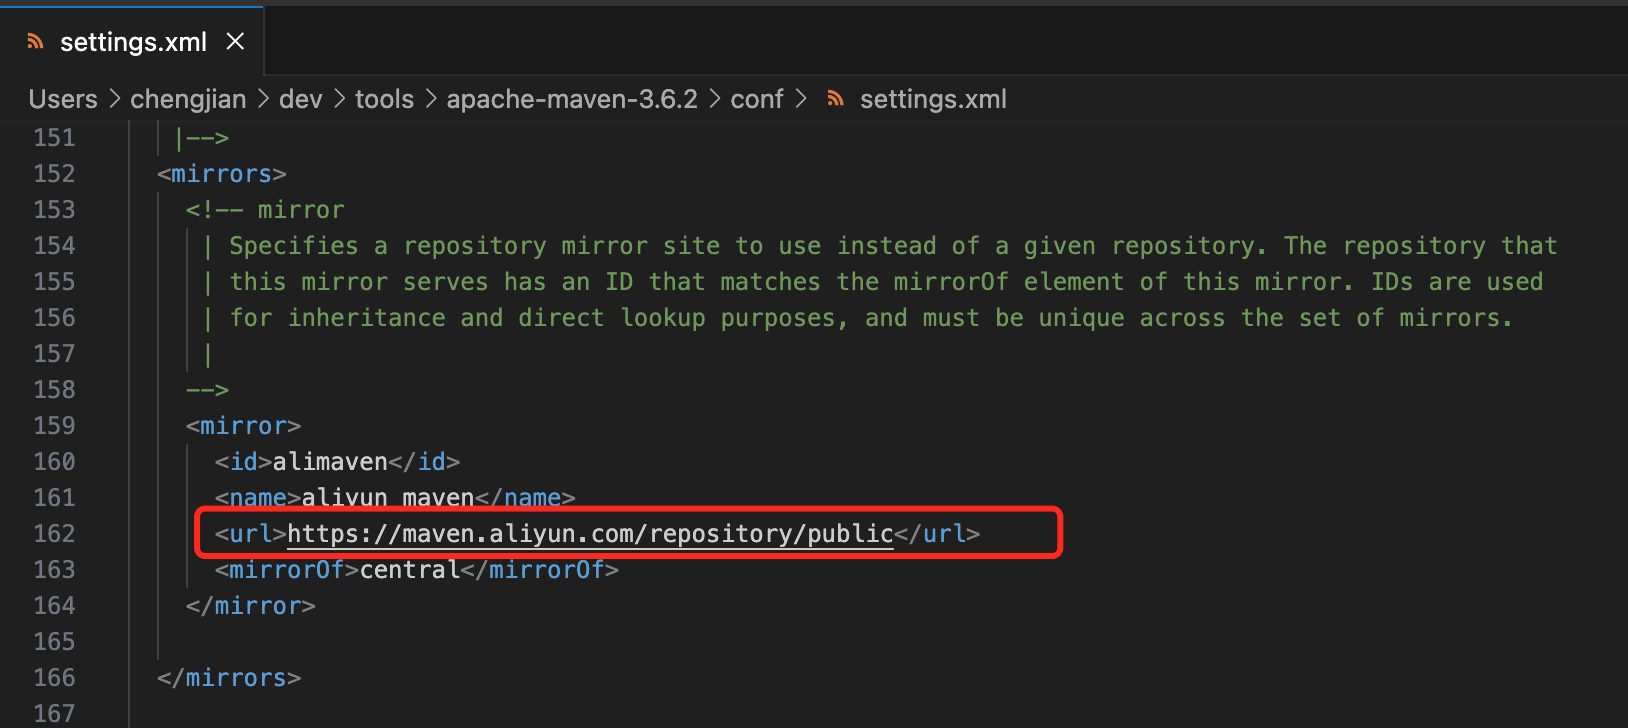
Task: Click the XML file icon in the tab
Action: (36, 42)
